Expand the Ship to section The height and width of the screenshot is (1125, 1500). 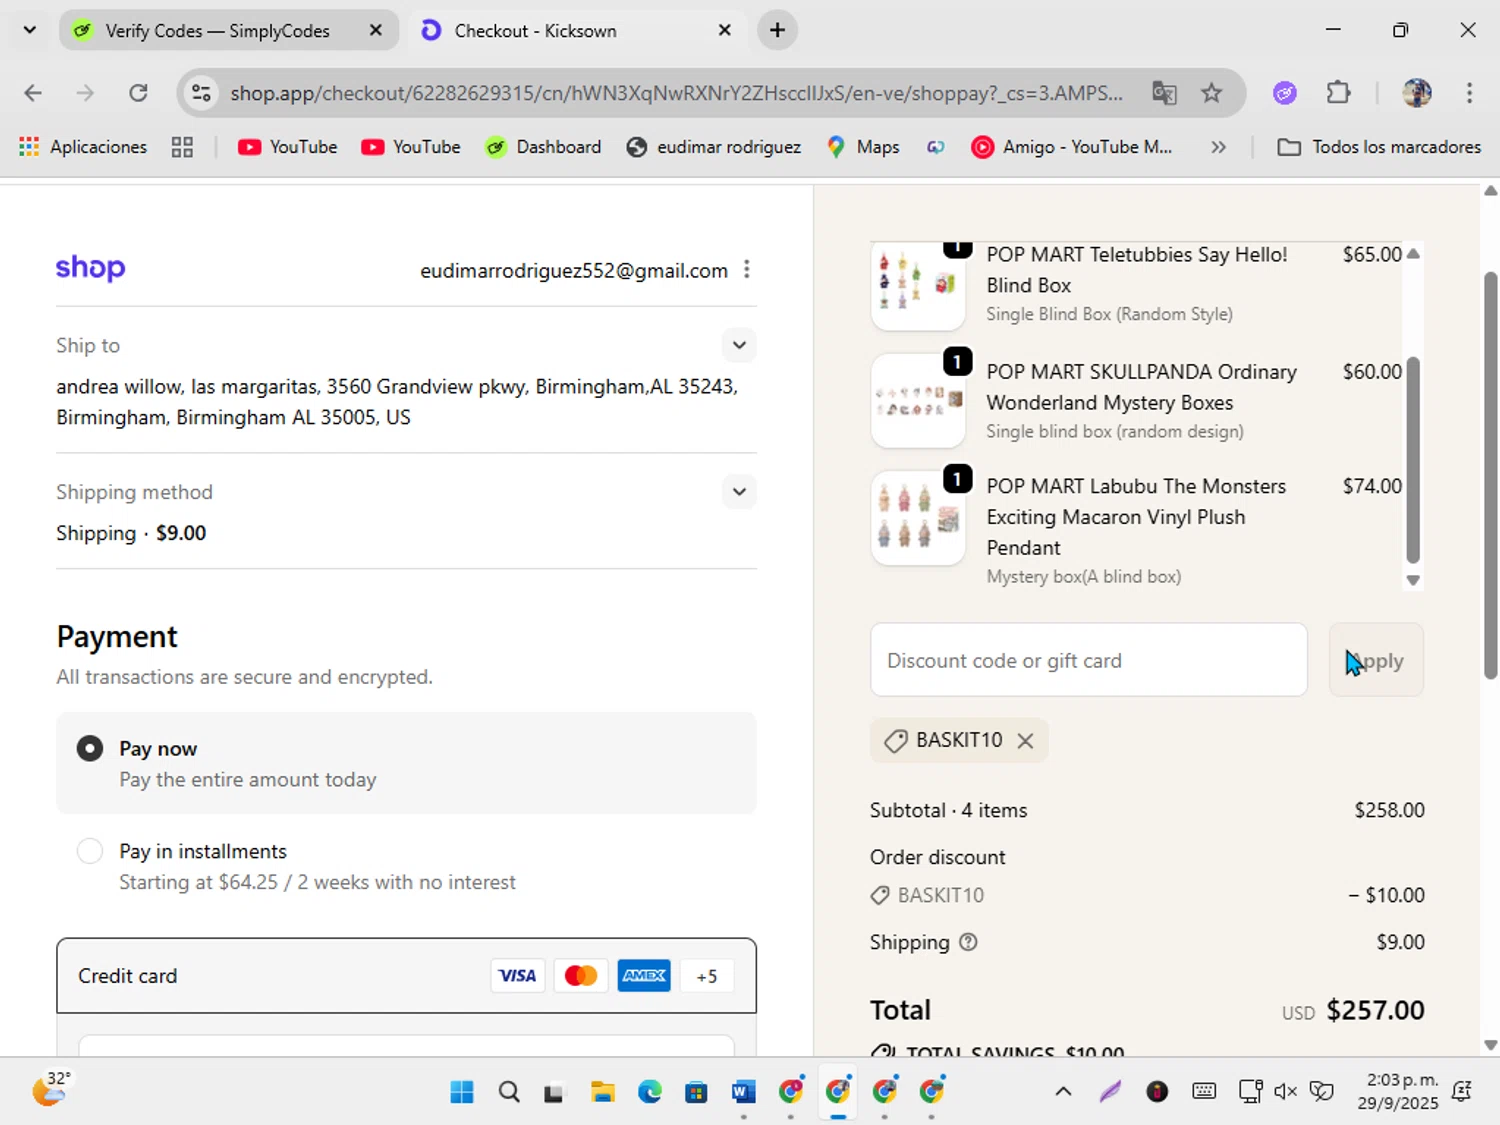coord(739,345)
